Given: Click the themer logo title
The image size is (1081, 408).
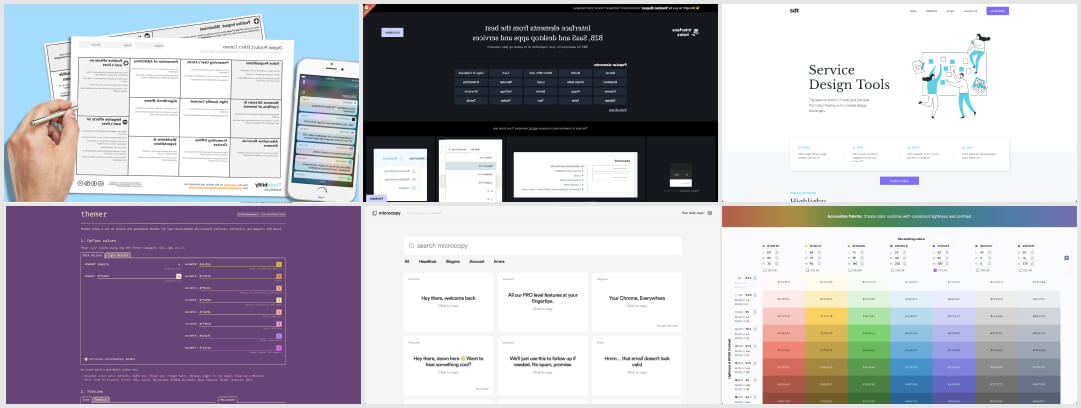Looking at the screenshot, I should click(x=95, y=215).
